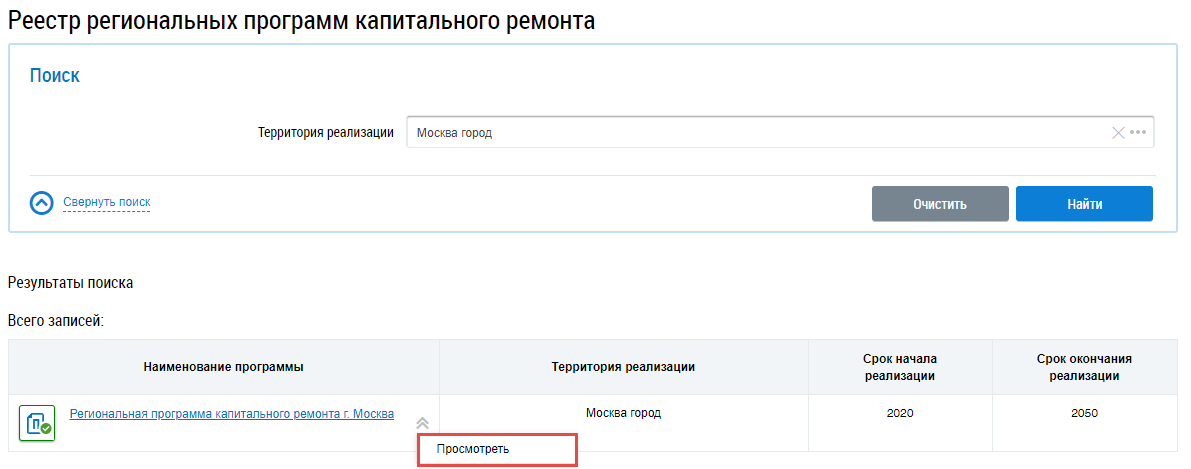This screenshot has height=469, width=1191.
Task: Click Срок начала реализации column header
Action: [899, 367]
